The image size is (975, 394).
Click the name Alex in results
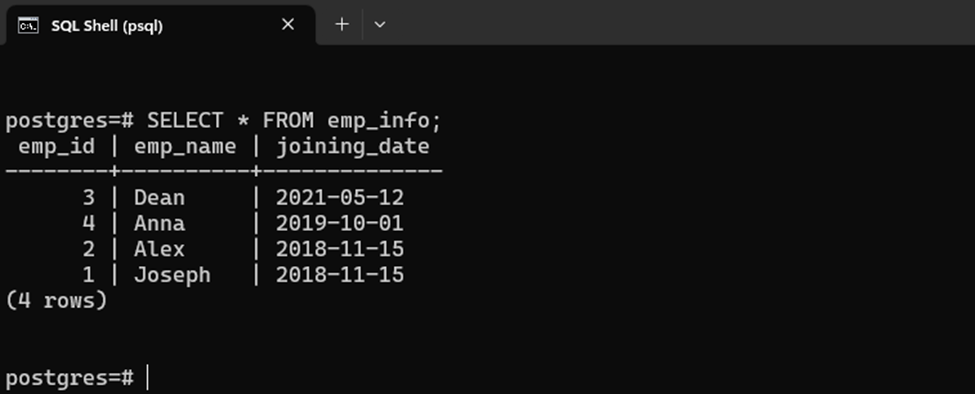point(159,249)
